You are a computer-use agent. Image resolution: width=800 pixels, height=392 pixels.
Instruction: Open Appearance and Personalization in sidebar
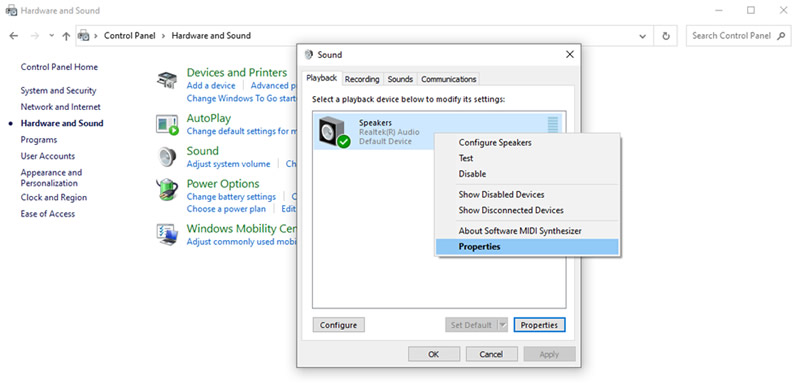(51, 178)
